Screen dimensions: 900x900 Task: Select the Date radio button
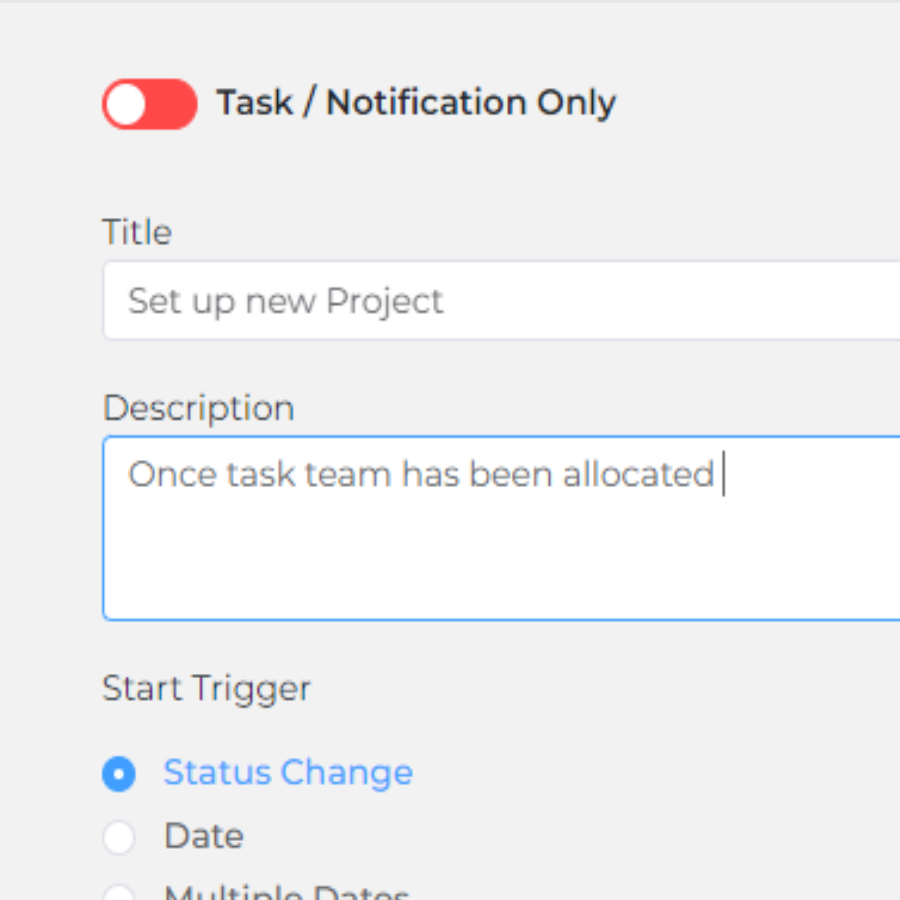119,837
